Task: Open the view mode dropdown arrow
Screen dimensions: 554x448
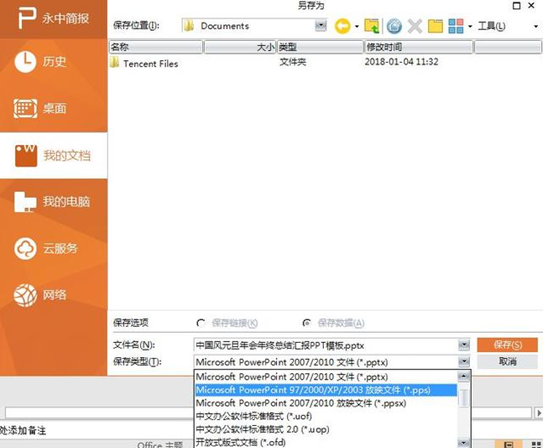Action: coord(470,26)
